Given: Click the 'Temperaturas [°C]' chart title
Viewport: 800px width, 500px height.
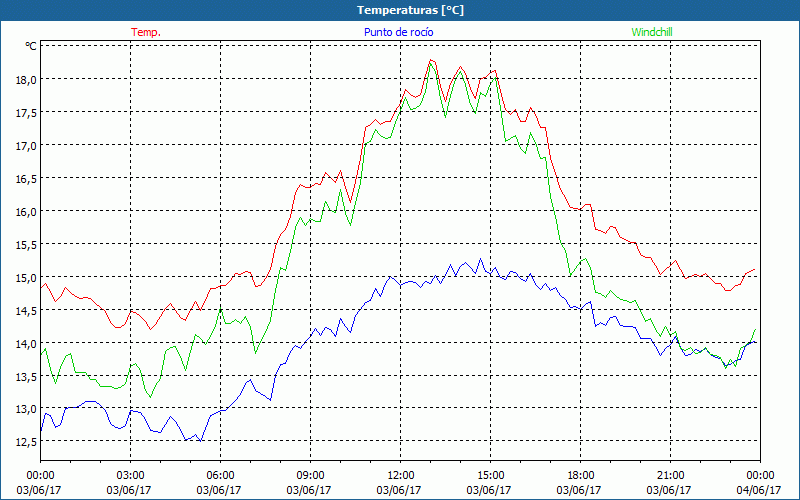Looking at the screenshot, I should (x=410, y=10).
